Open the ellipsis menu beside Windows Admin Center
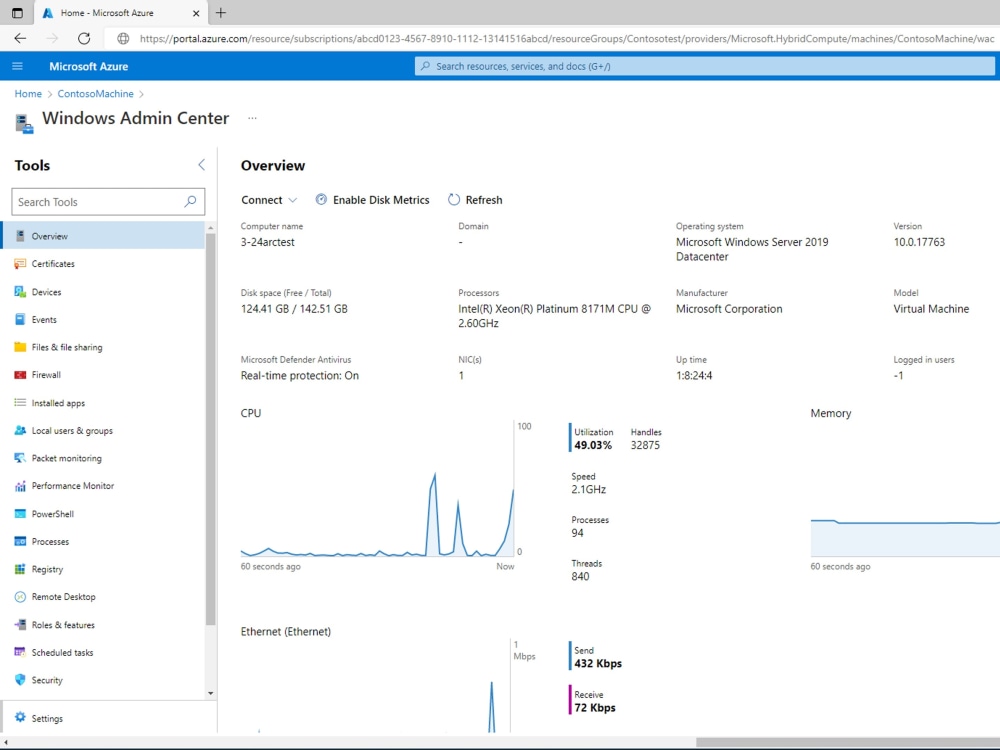Screen dimensions: 1000x750 pos(253,118)
